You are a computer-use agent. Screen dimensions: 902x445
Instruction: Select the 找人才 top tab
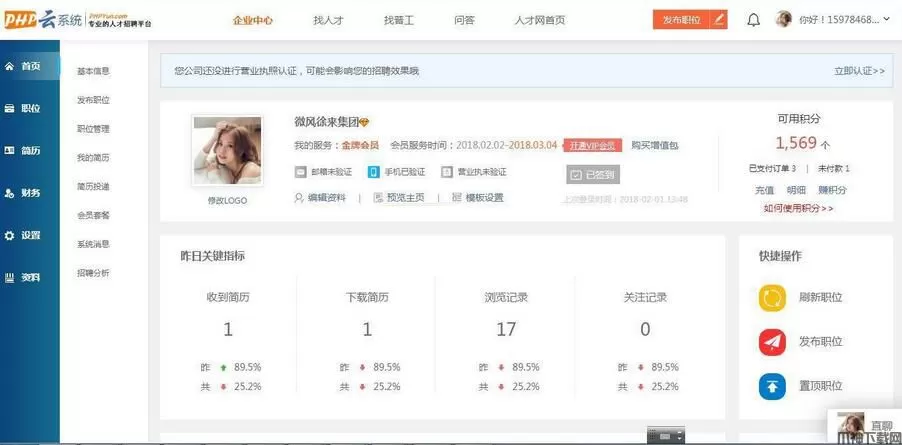[328, 20]
